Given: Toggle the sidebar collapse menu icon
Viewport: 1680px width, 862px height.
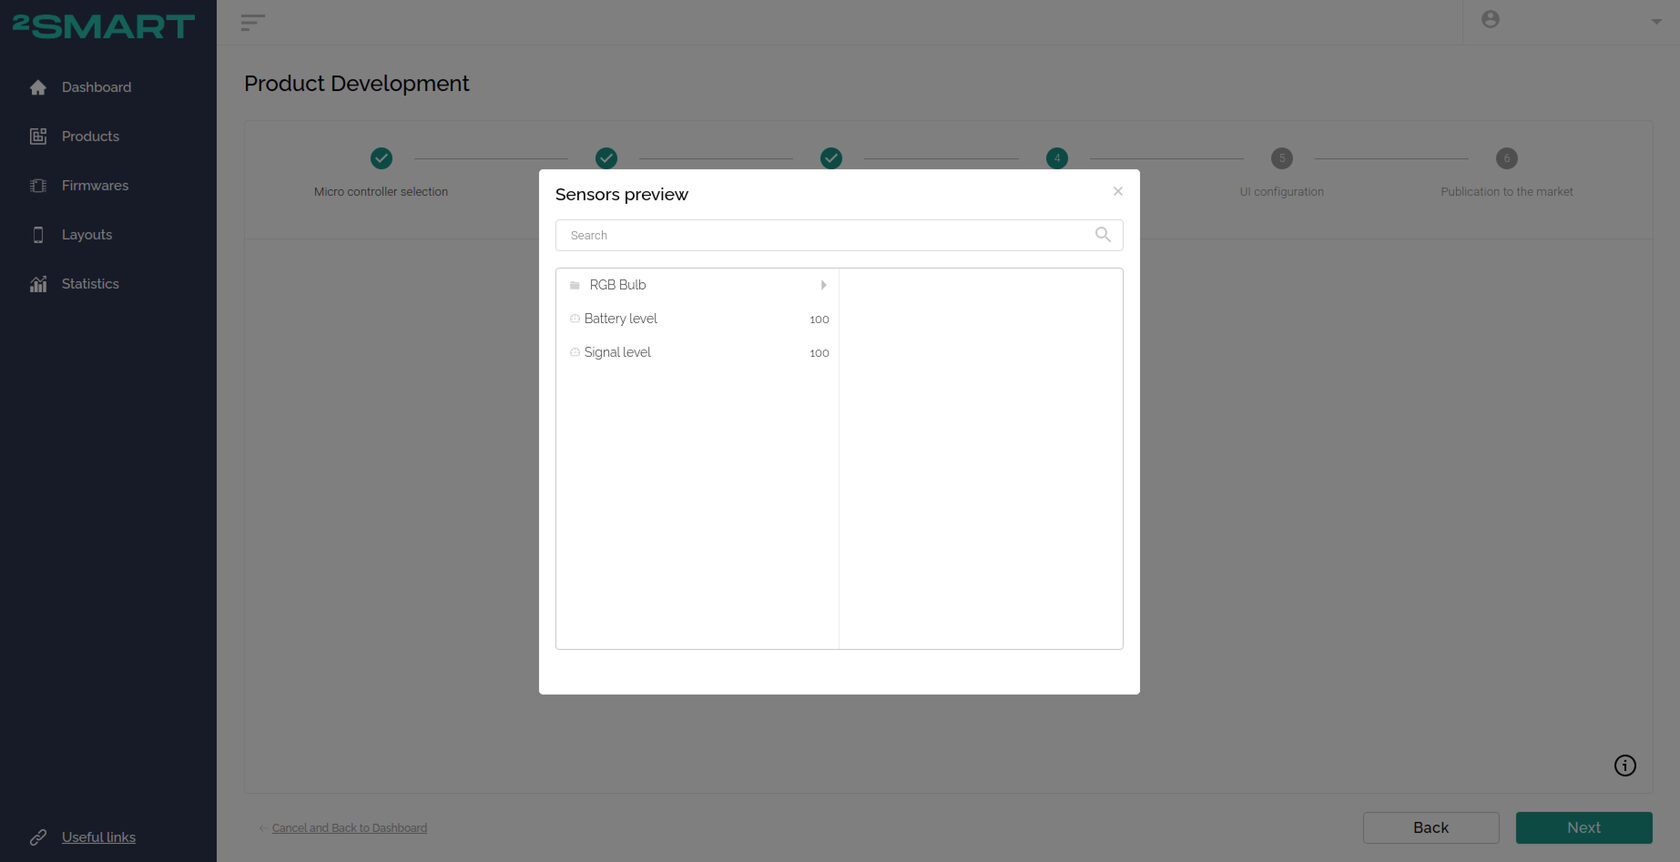Looking at the screenshot, I should 252,22.
